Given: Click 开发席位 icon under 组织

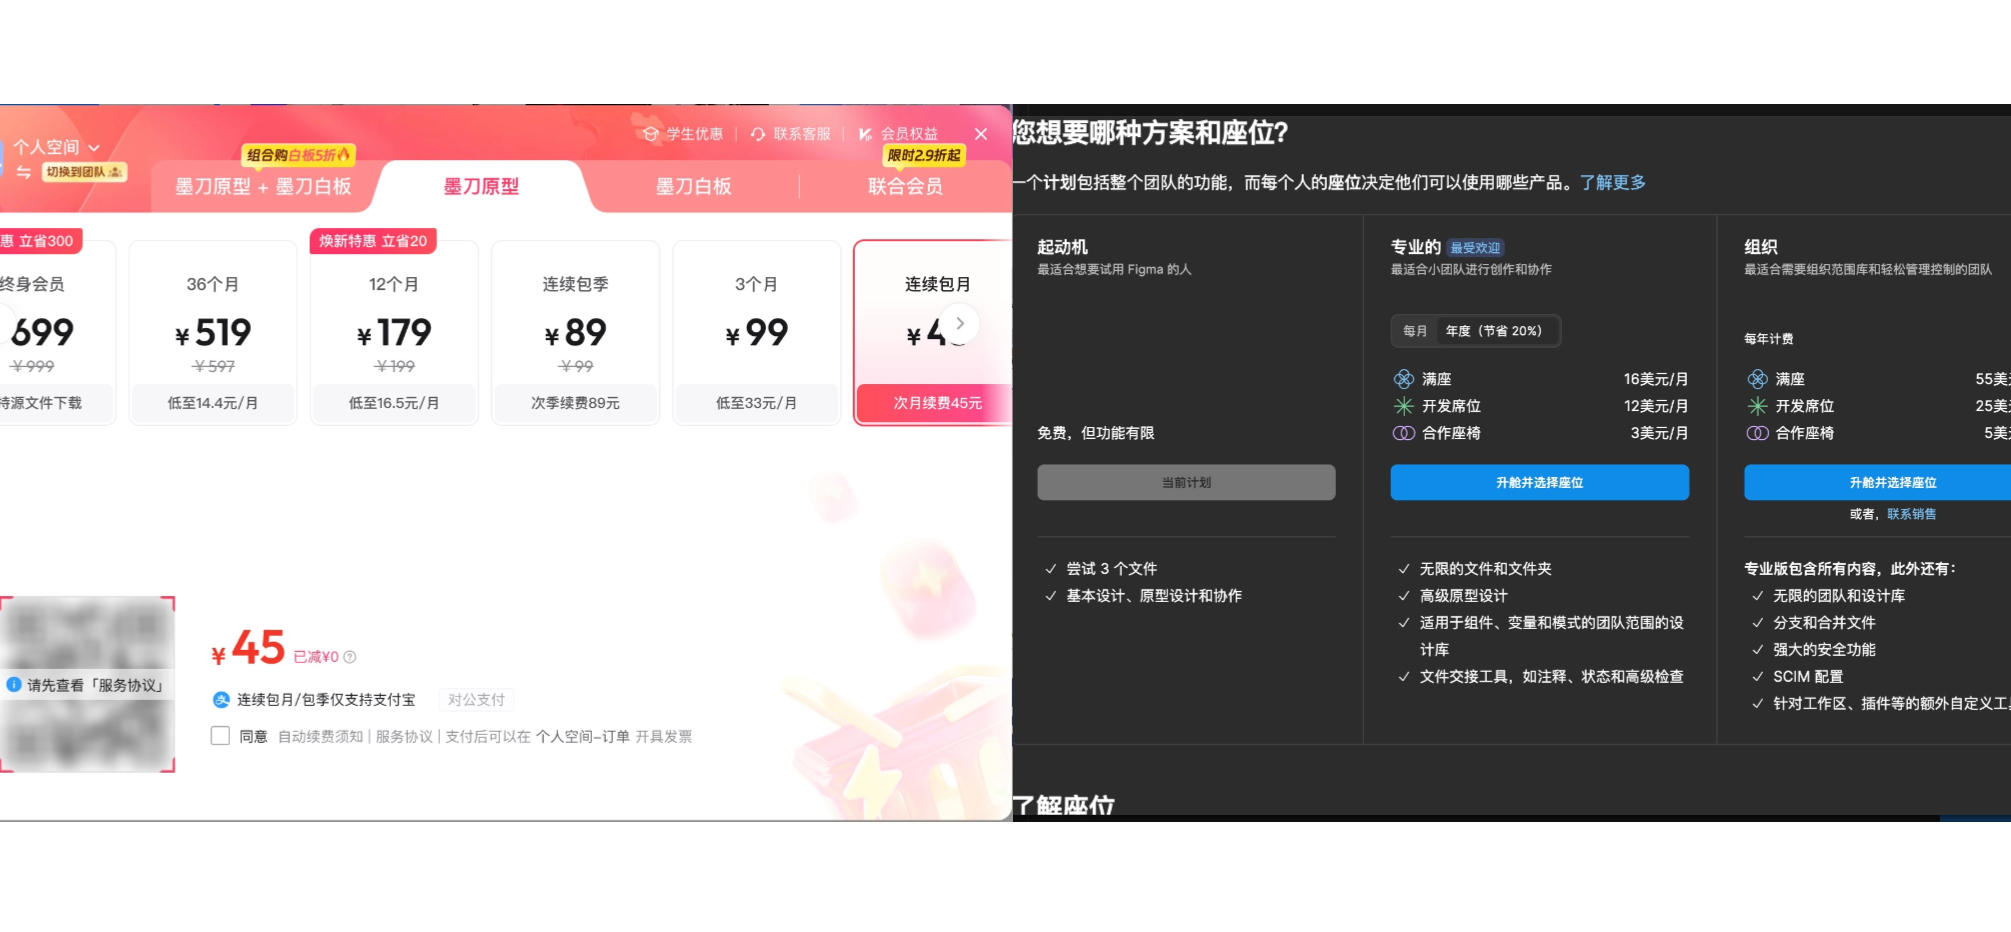Looking at the screenshot, I should point(1757,406).
